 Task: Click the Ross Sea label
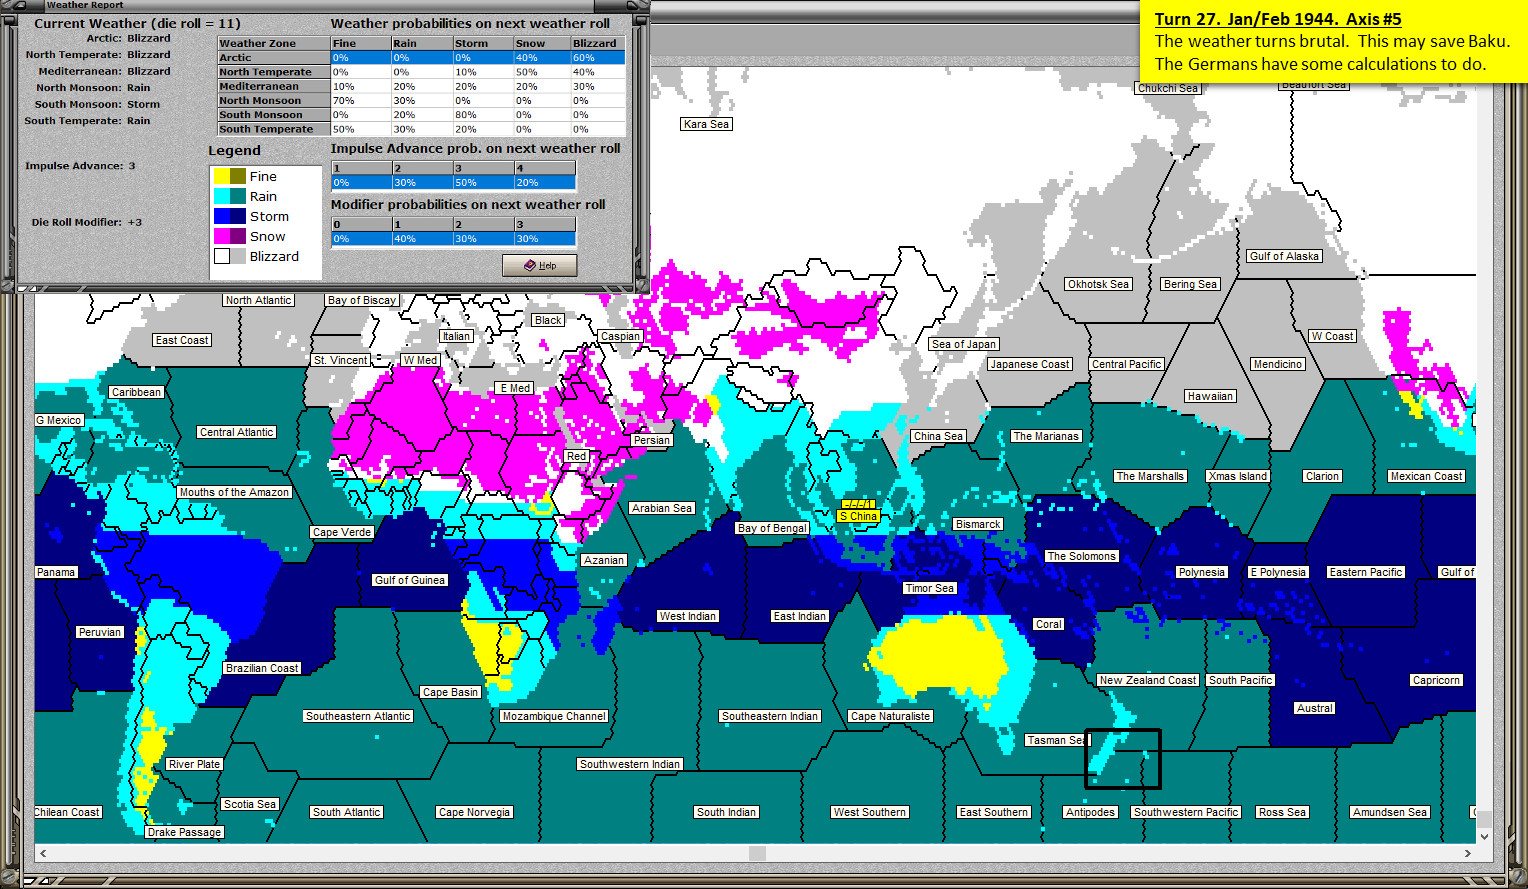[x=1282, y=812]
